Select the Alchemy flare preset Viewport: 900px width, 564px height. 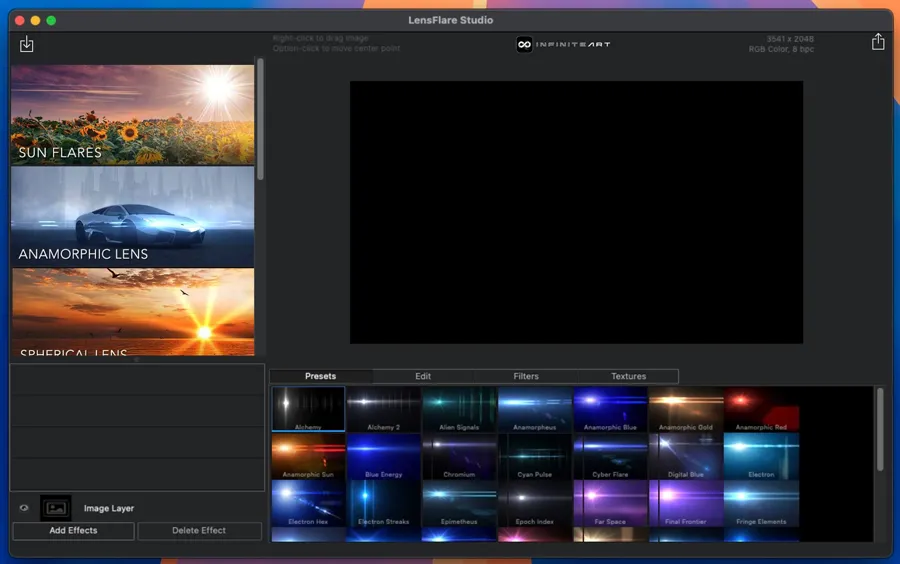click(x=308, y=409)
